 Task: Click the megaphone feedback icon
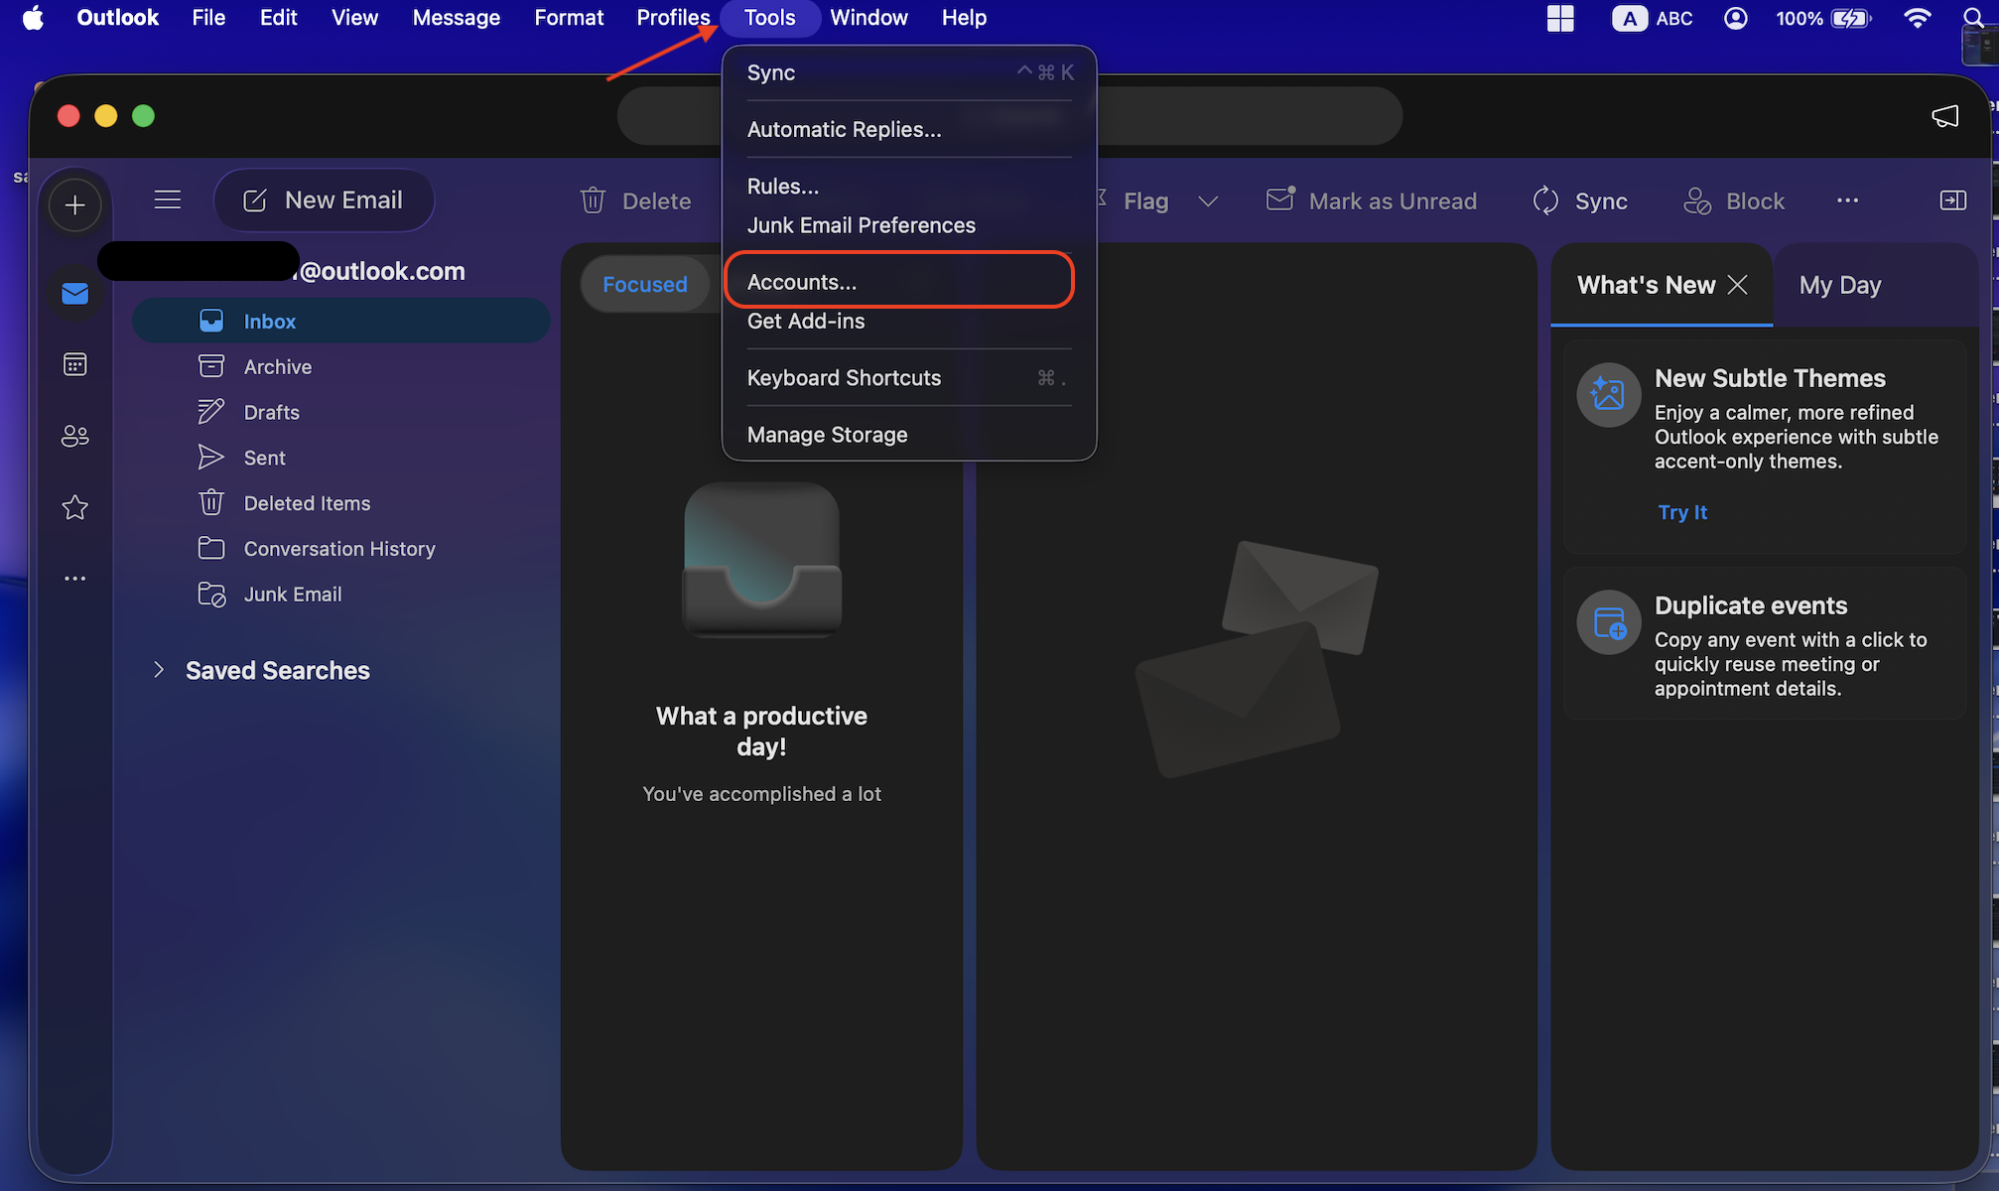1945,116
